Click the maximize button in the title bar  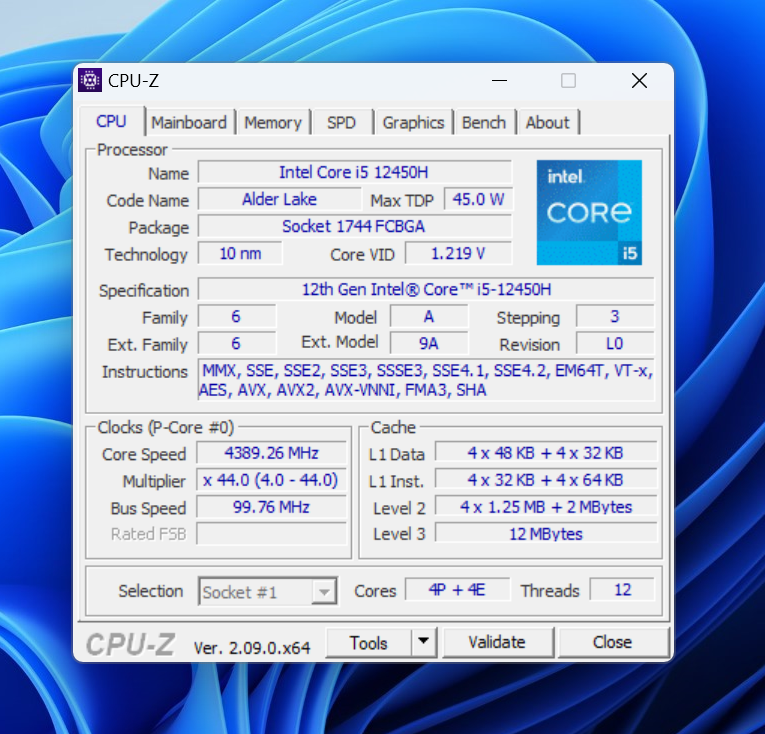click(568, 81)
